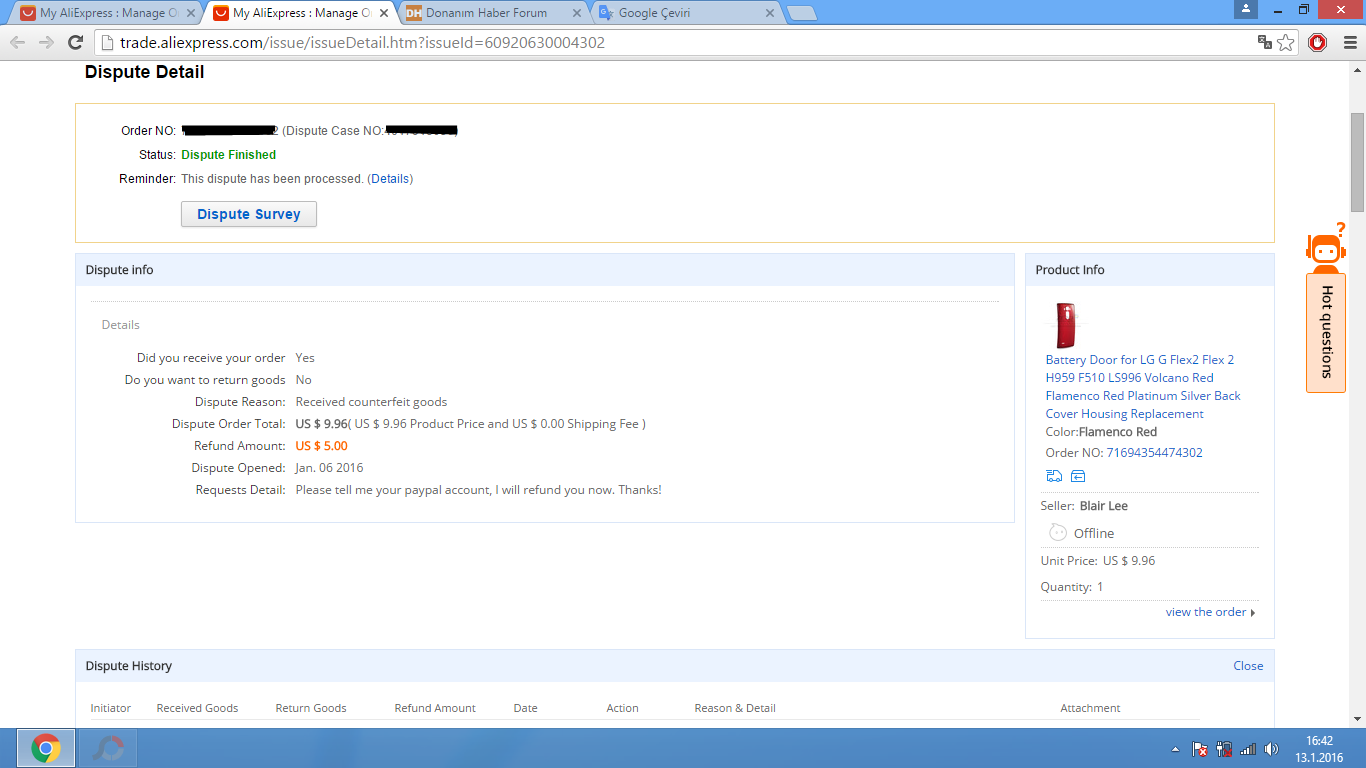Show hidden system tray icons
Image resolution: width=1366 pixels, height=768 pixels.
[x=1176, y=749]
